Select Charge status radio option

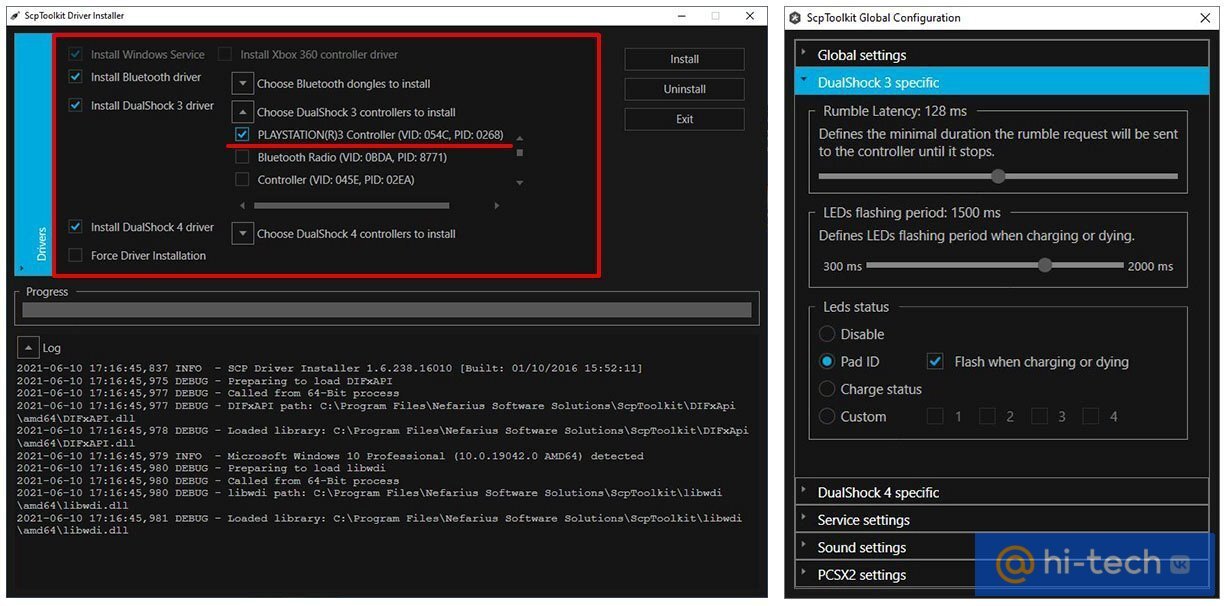click(x=827, y=389)
